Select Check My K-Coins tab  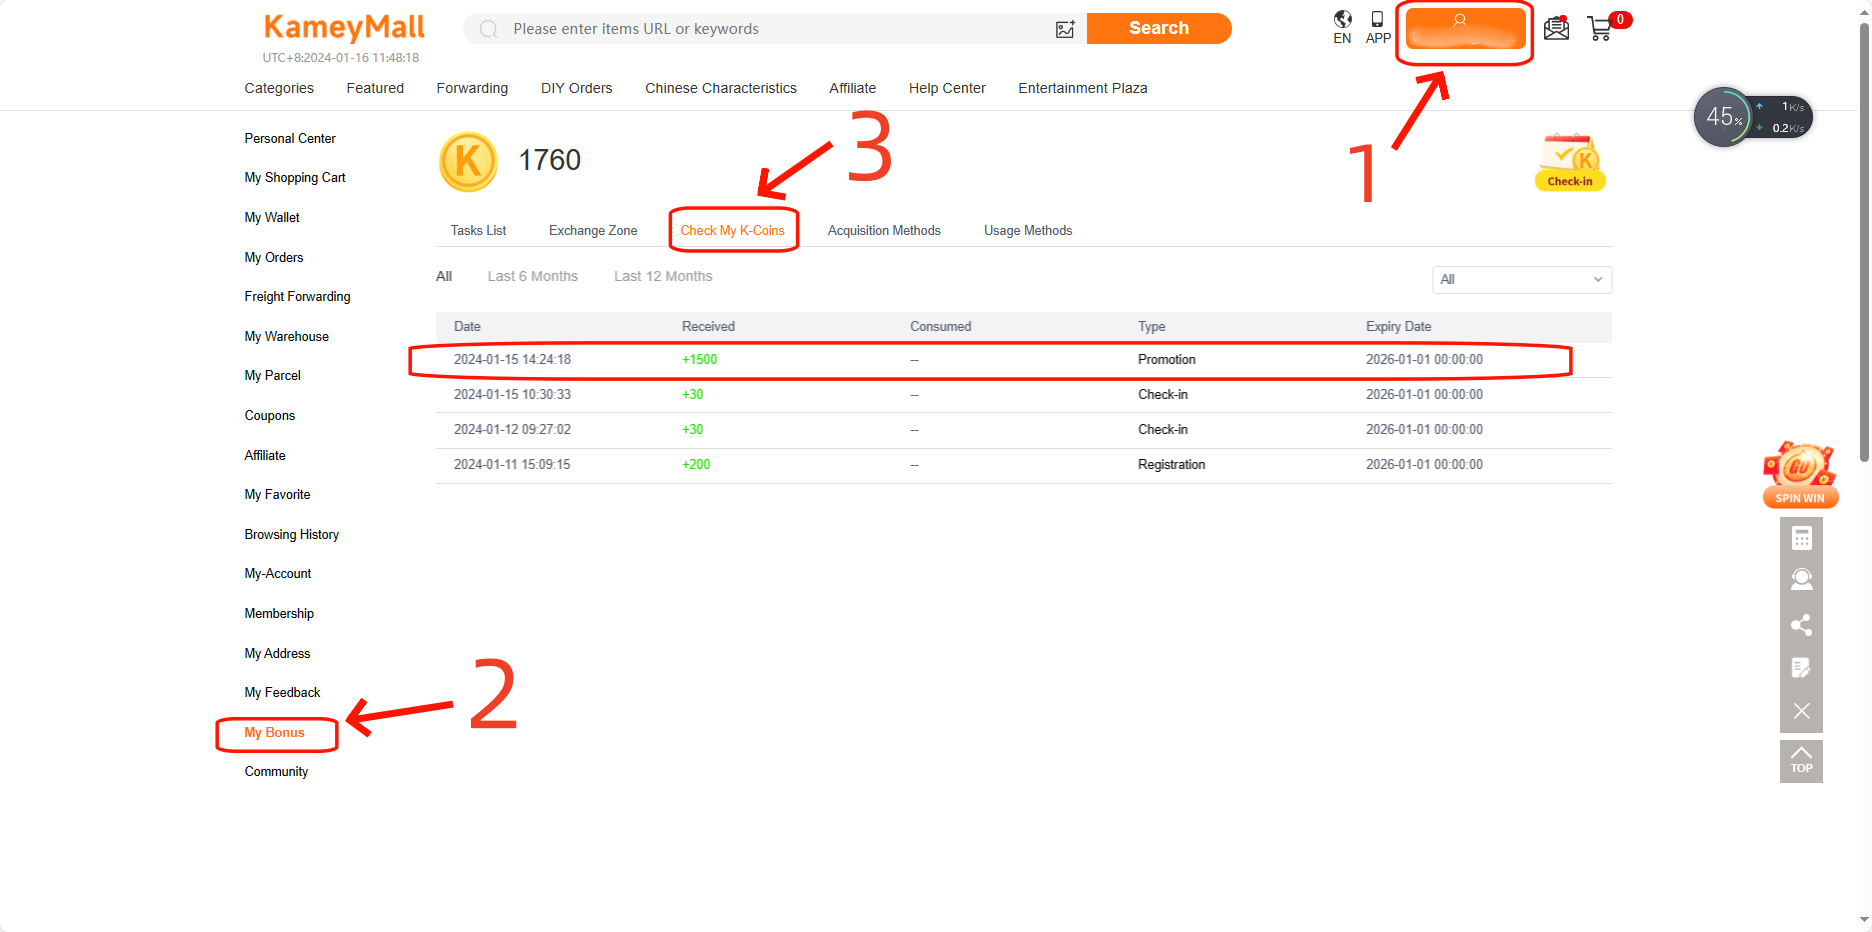[733, 231]
